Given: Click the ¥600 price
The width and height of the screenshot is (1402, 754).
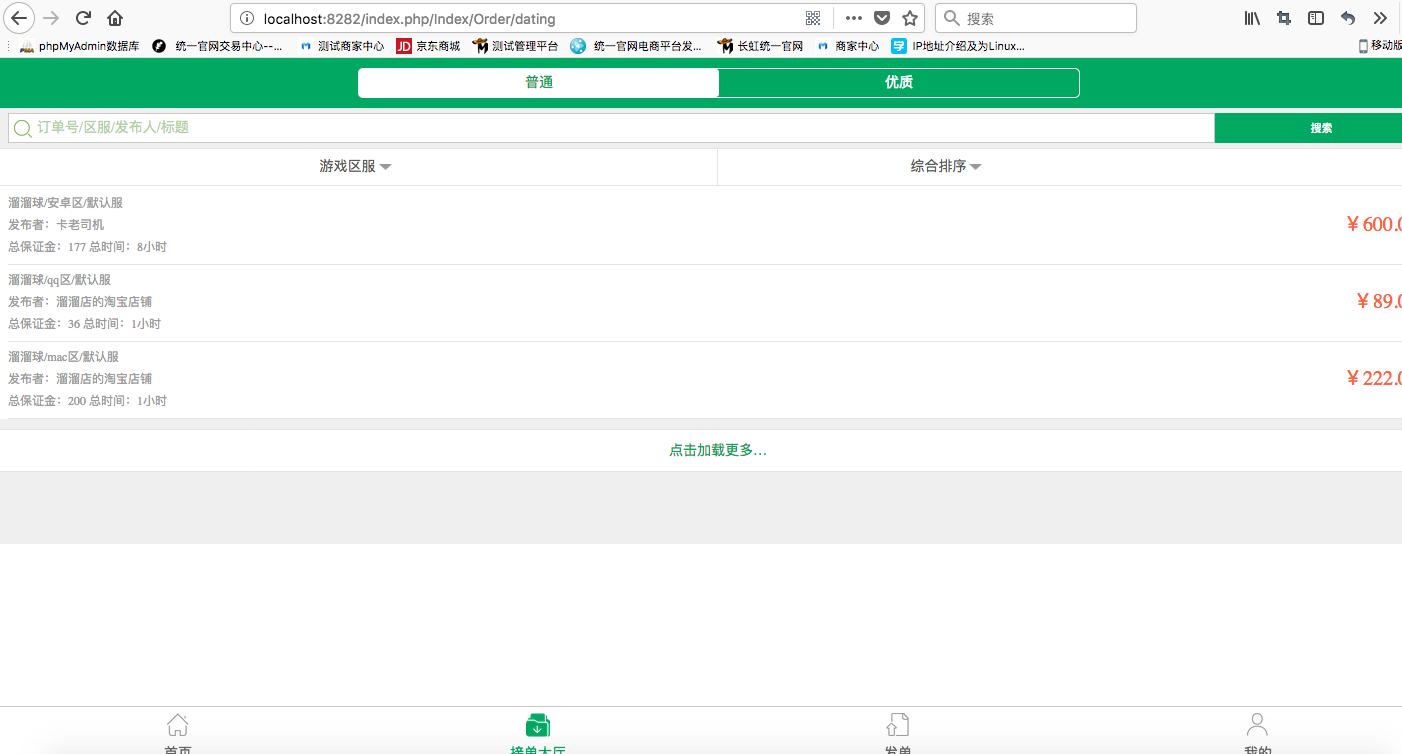Looking at the screenshot, I should pyautogui.click(x=1374, y=224).
